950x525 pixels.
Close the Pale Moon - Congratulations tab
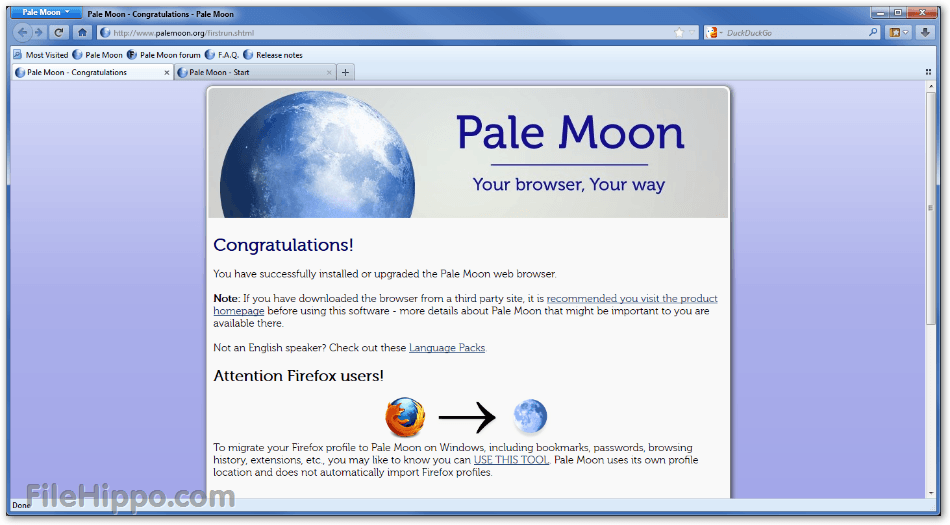167,72
